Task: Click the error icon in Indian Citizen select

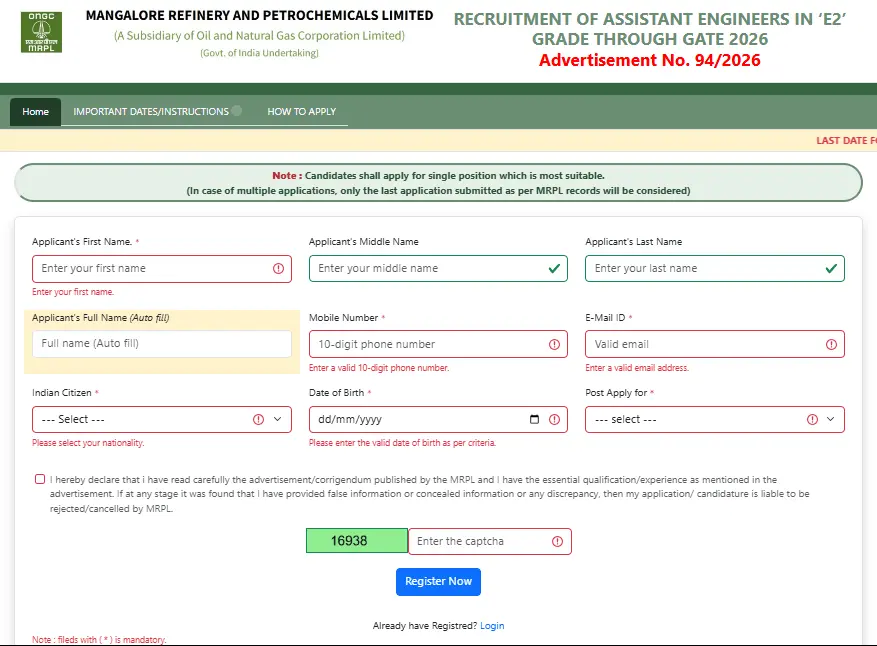Action: click(x=258, y=419)
